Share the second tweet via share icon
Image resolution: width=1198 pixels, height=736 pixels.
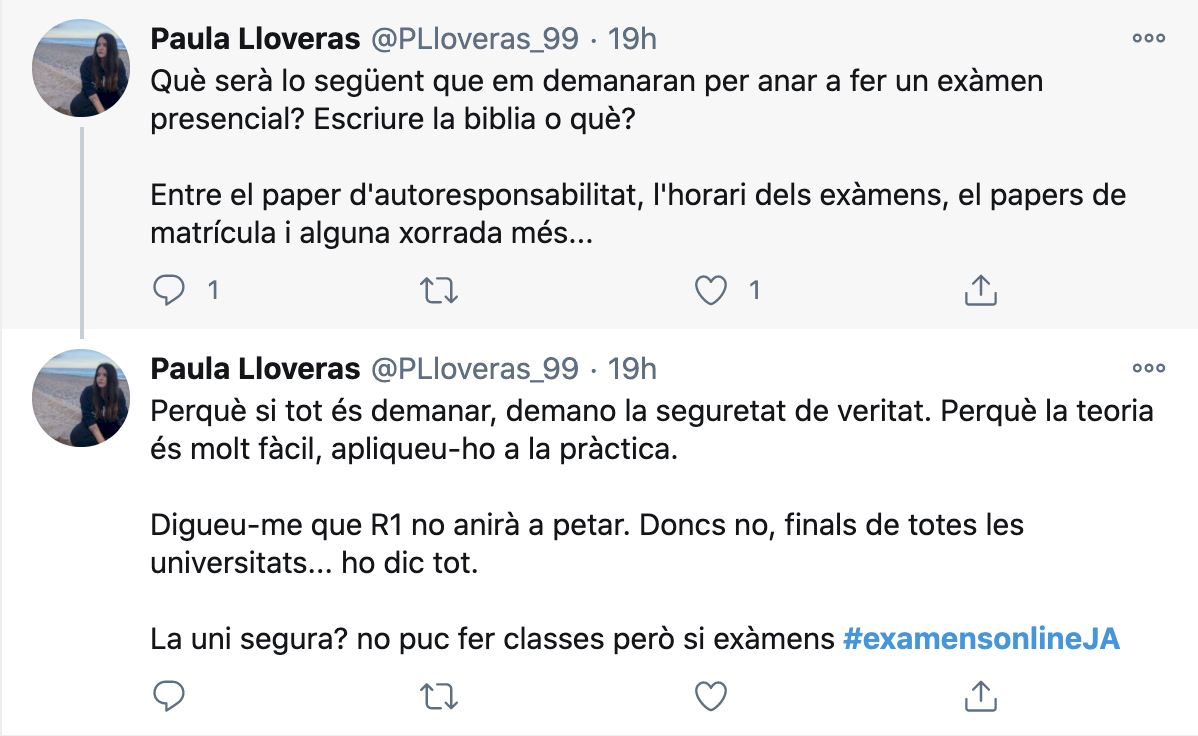pyautogui.click(x=981, y=696)
